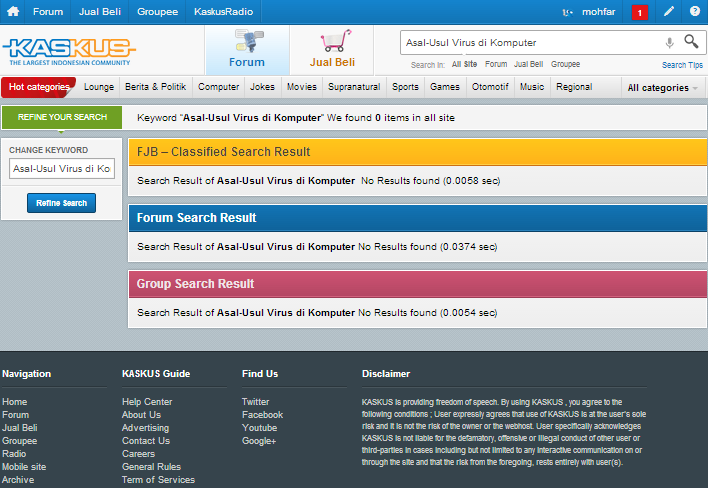Screen dimensions: 708x488
Task: Open the Groupee footer link
Action: point(19,441)
